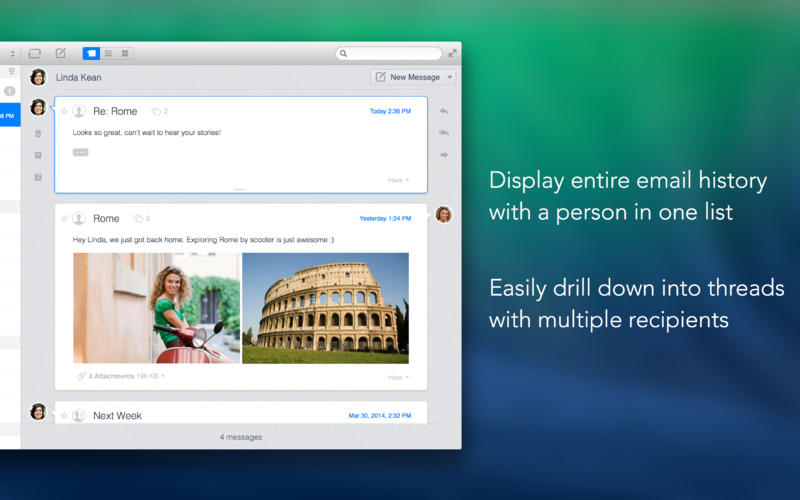Click the archive box icon left of message
The height and width of the screenshot is (500, 800).
(38, 155)
